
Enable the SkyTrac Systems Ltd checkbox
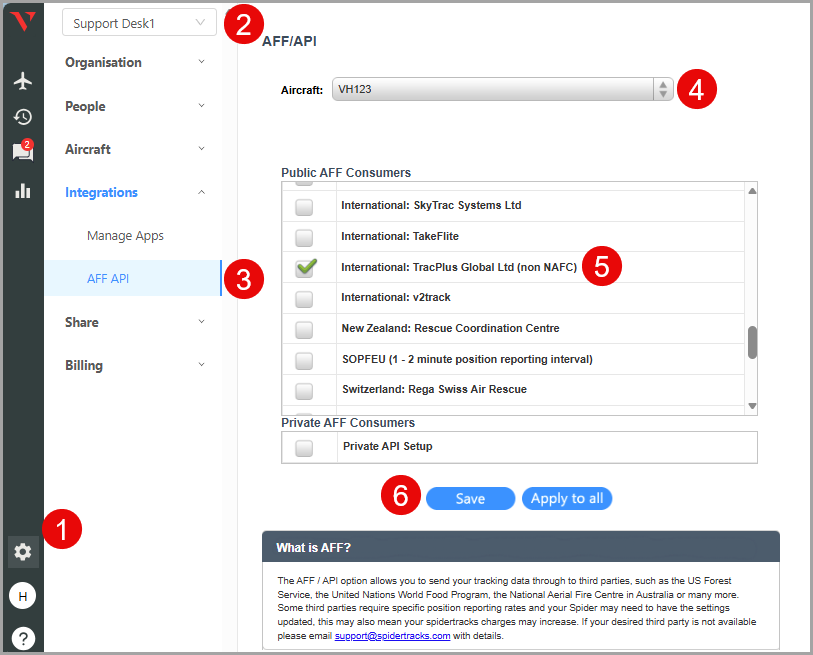pyautogui.click(x=304, y=206)
